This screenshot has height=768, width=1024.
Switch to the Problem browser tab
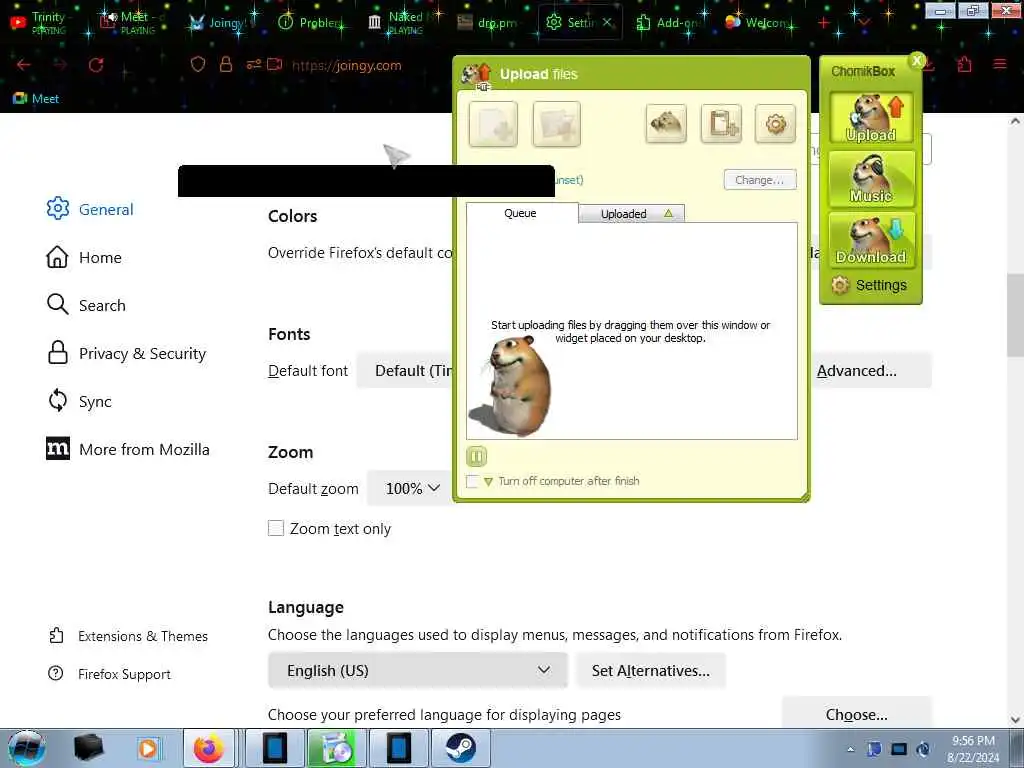(x=311, y=22)
